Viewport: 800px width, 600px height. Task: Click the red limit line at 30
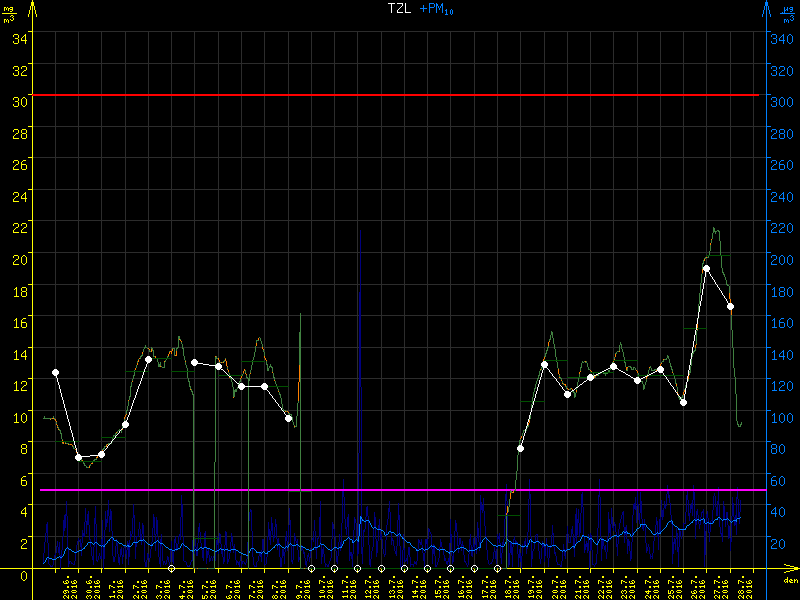(x=400, y=95)
